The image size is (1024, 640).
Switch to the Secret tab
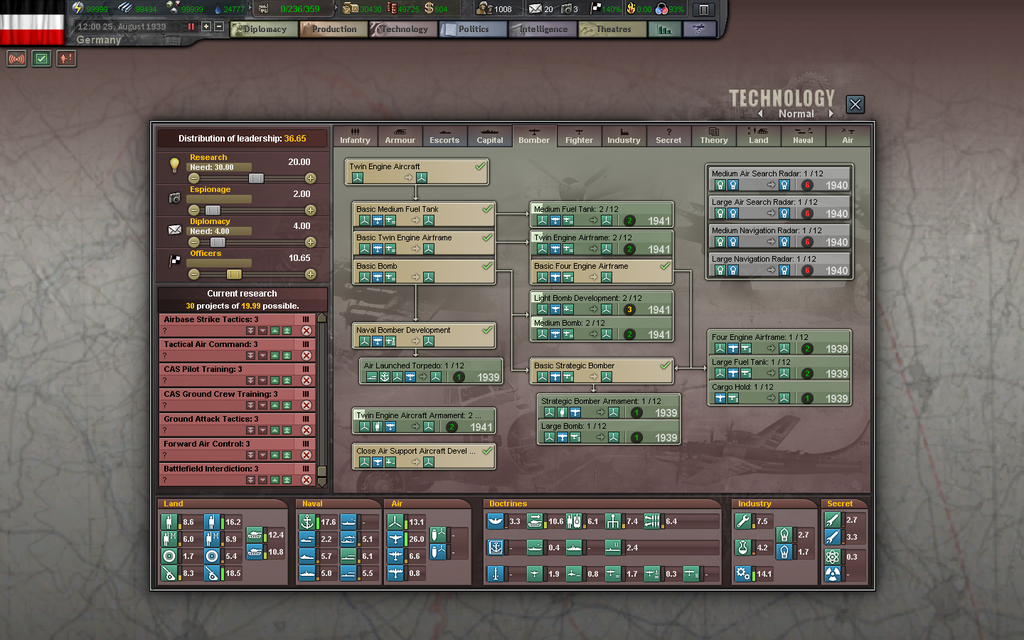tap(668, 136)
